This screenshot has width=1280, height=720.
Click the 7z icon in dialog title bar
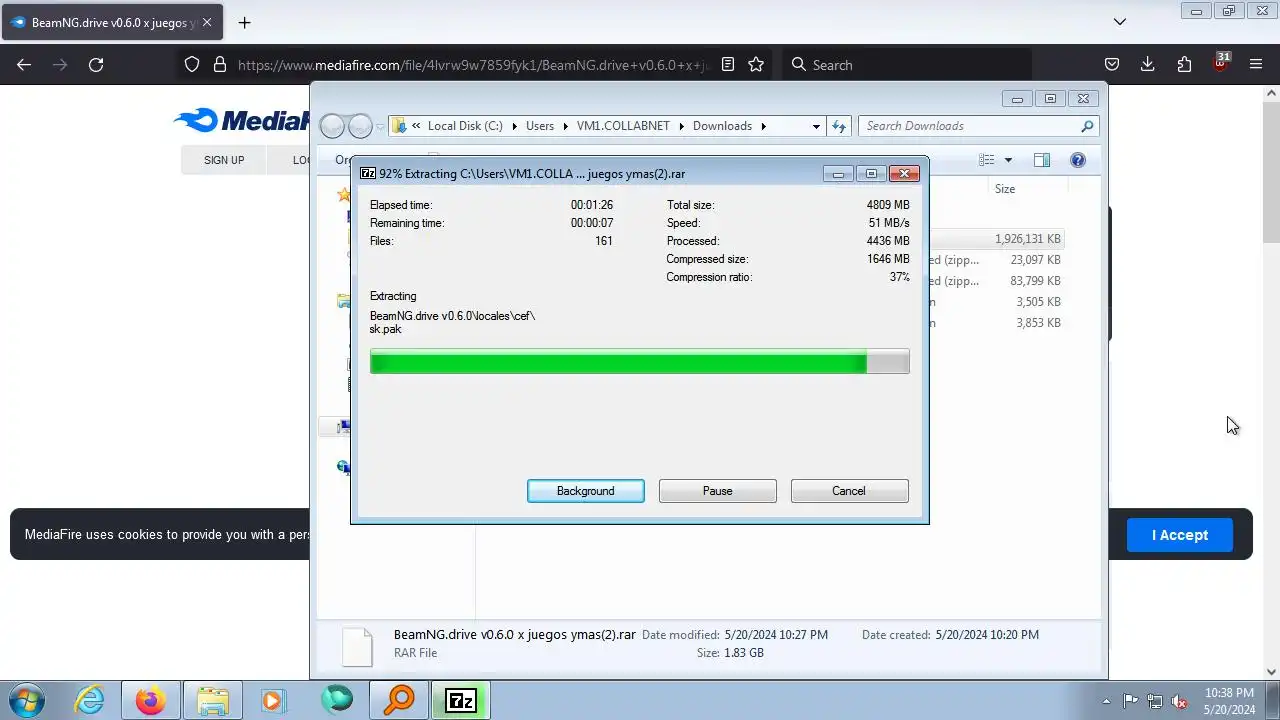(x=368, y=173)
